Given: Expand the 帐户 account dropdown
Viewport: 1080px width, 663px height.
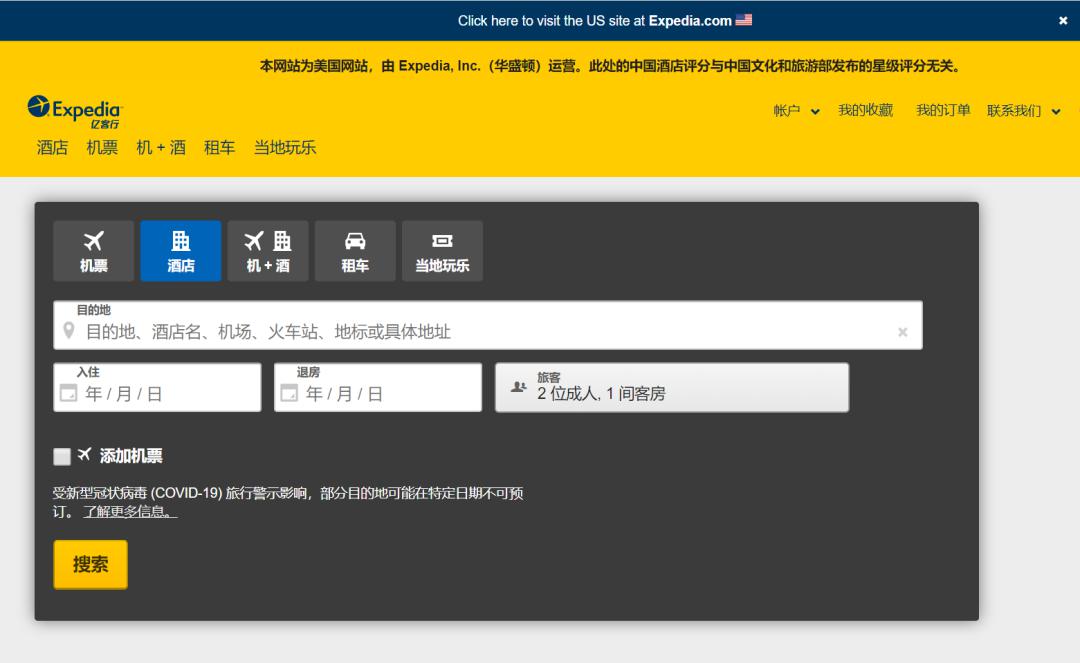Looking at the screenshot, I should point(796,111).
